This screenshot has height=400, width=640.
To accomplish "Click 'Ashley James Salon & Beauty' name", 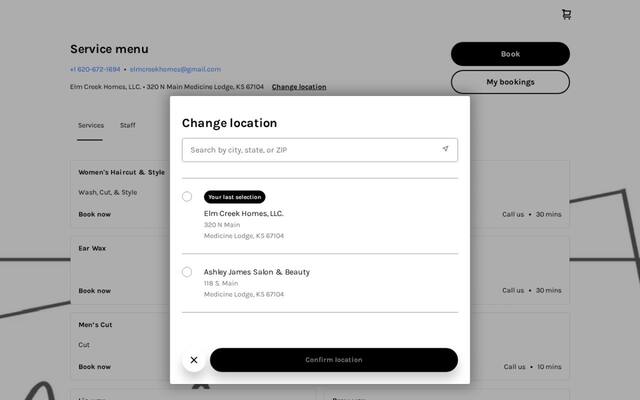I will click(x=257, y=272).
